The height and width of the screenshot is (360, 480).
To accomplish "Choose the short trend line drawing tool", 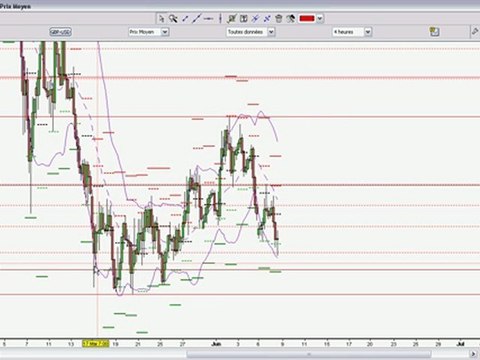I will [185, 19].
